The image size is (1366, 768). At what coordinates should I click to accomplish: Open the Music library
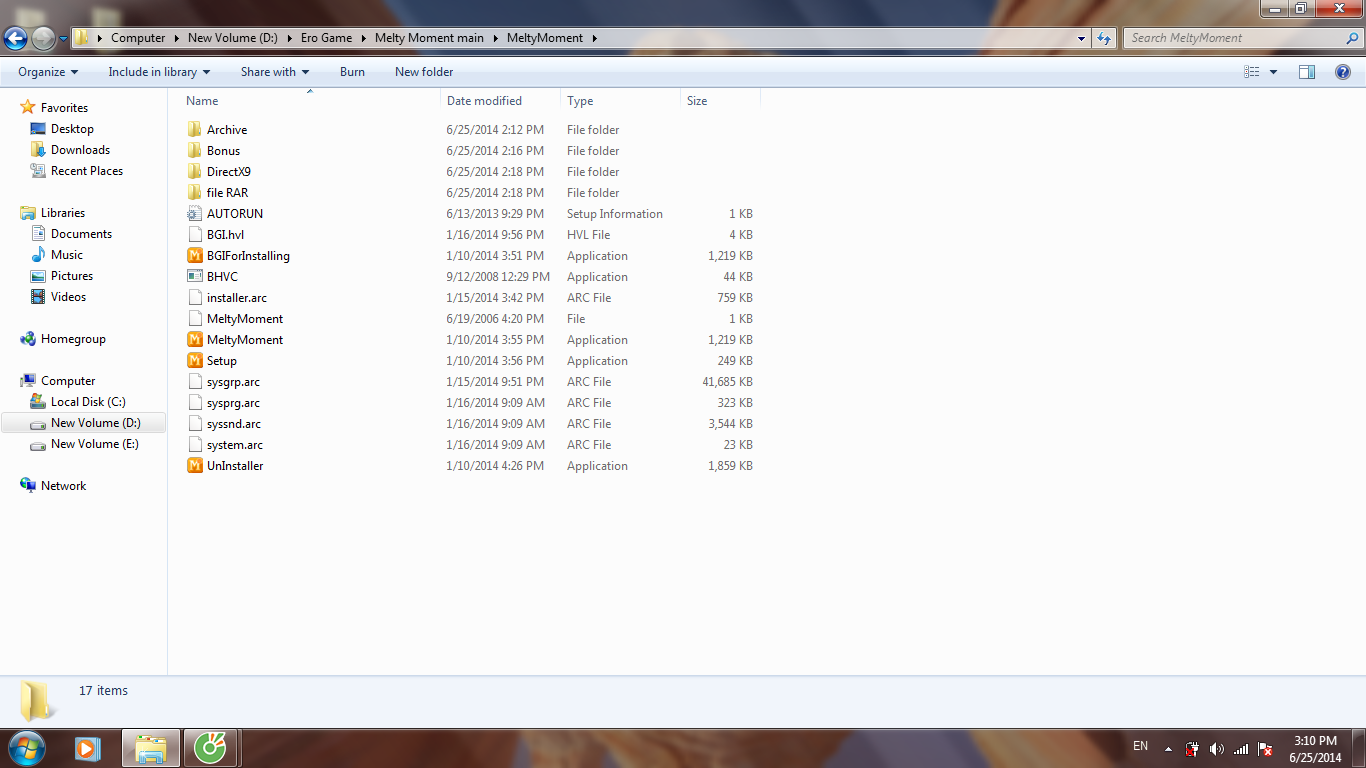pos(67,255)
